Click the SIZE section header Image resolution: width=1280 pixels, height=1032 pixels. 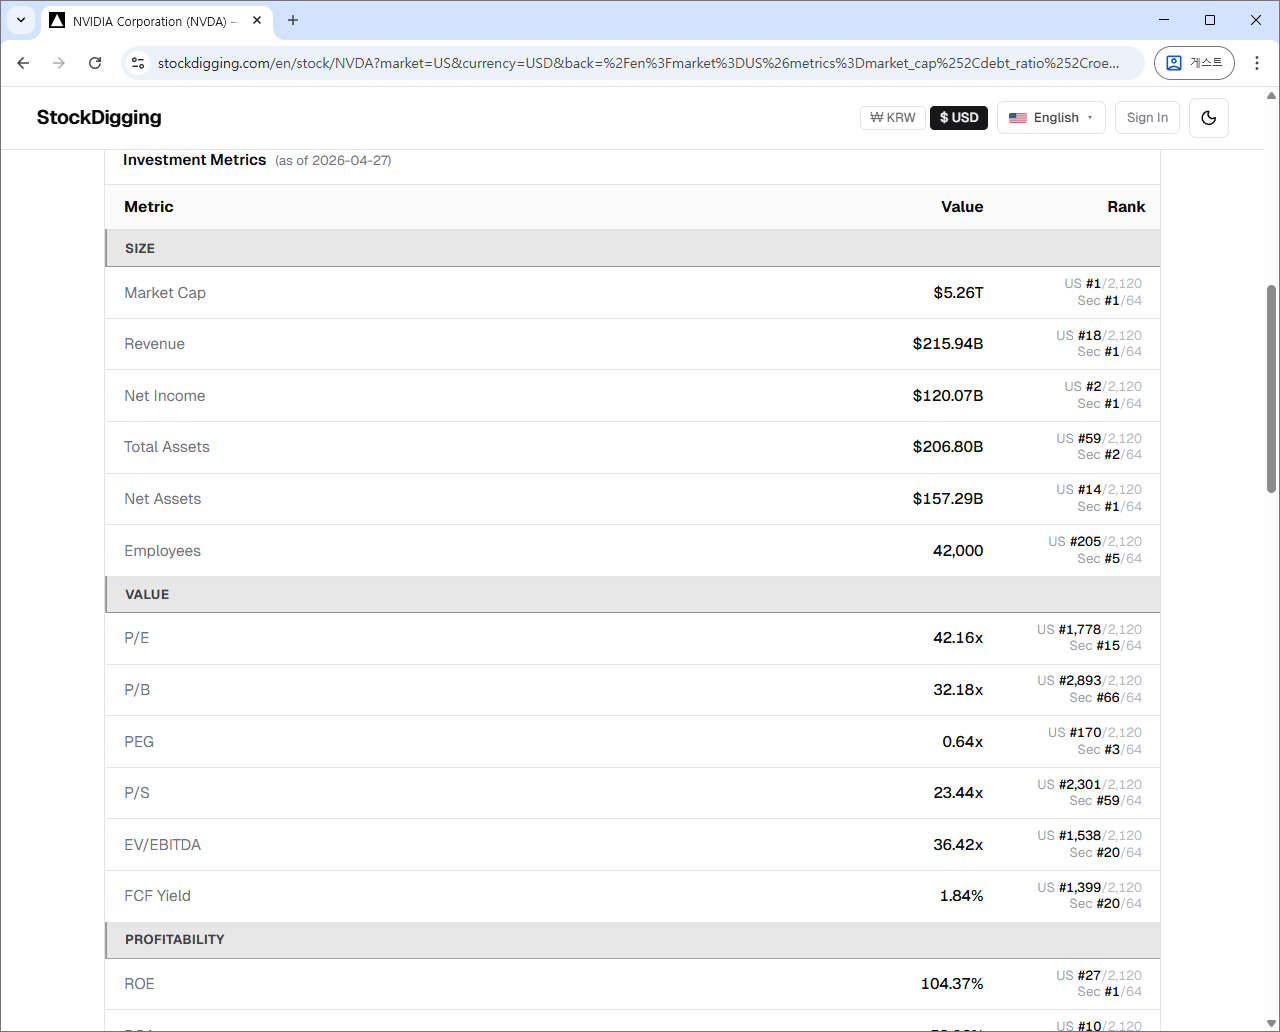click(632, 248)
